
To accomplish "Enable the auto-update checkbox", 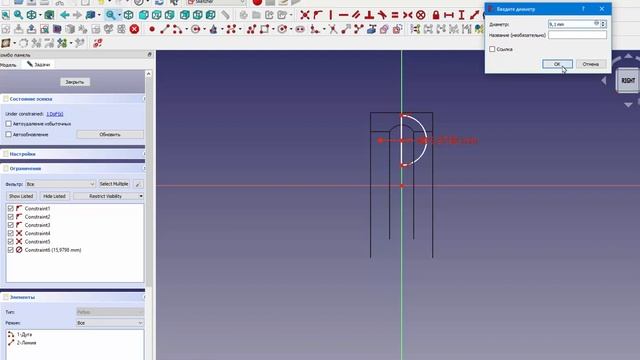I will [x=9, y=134].
